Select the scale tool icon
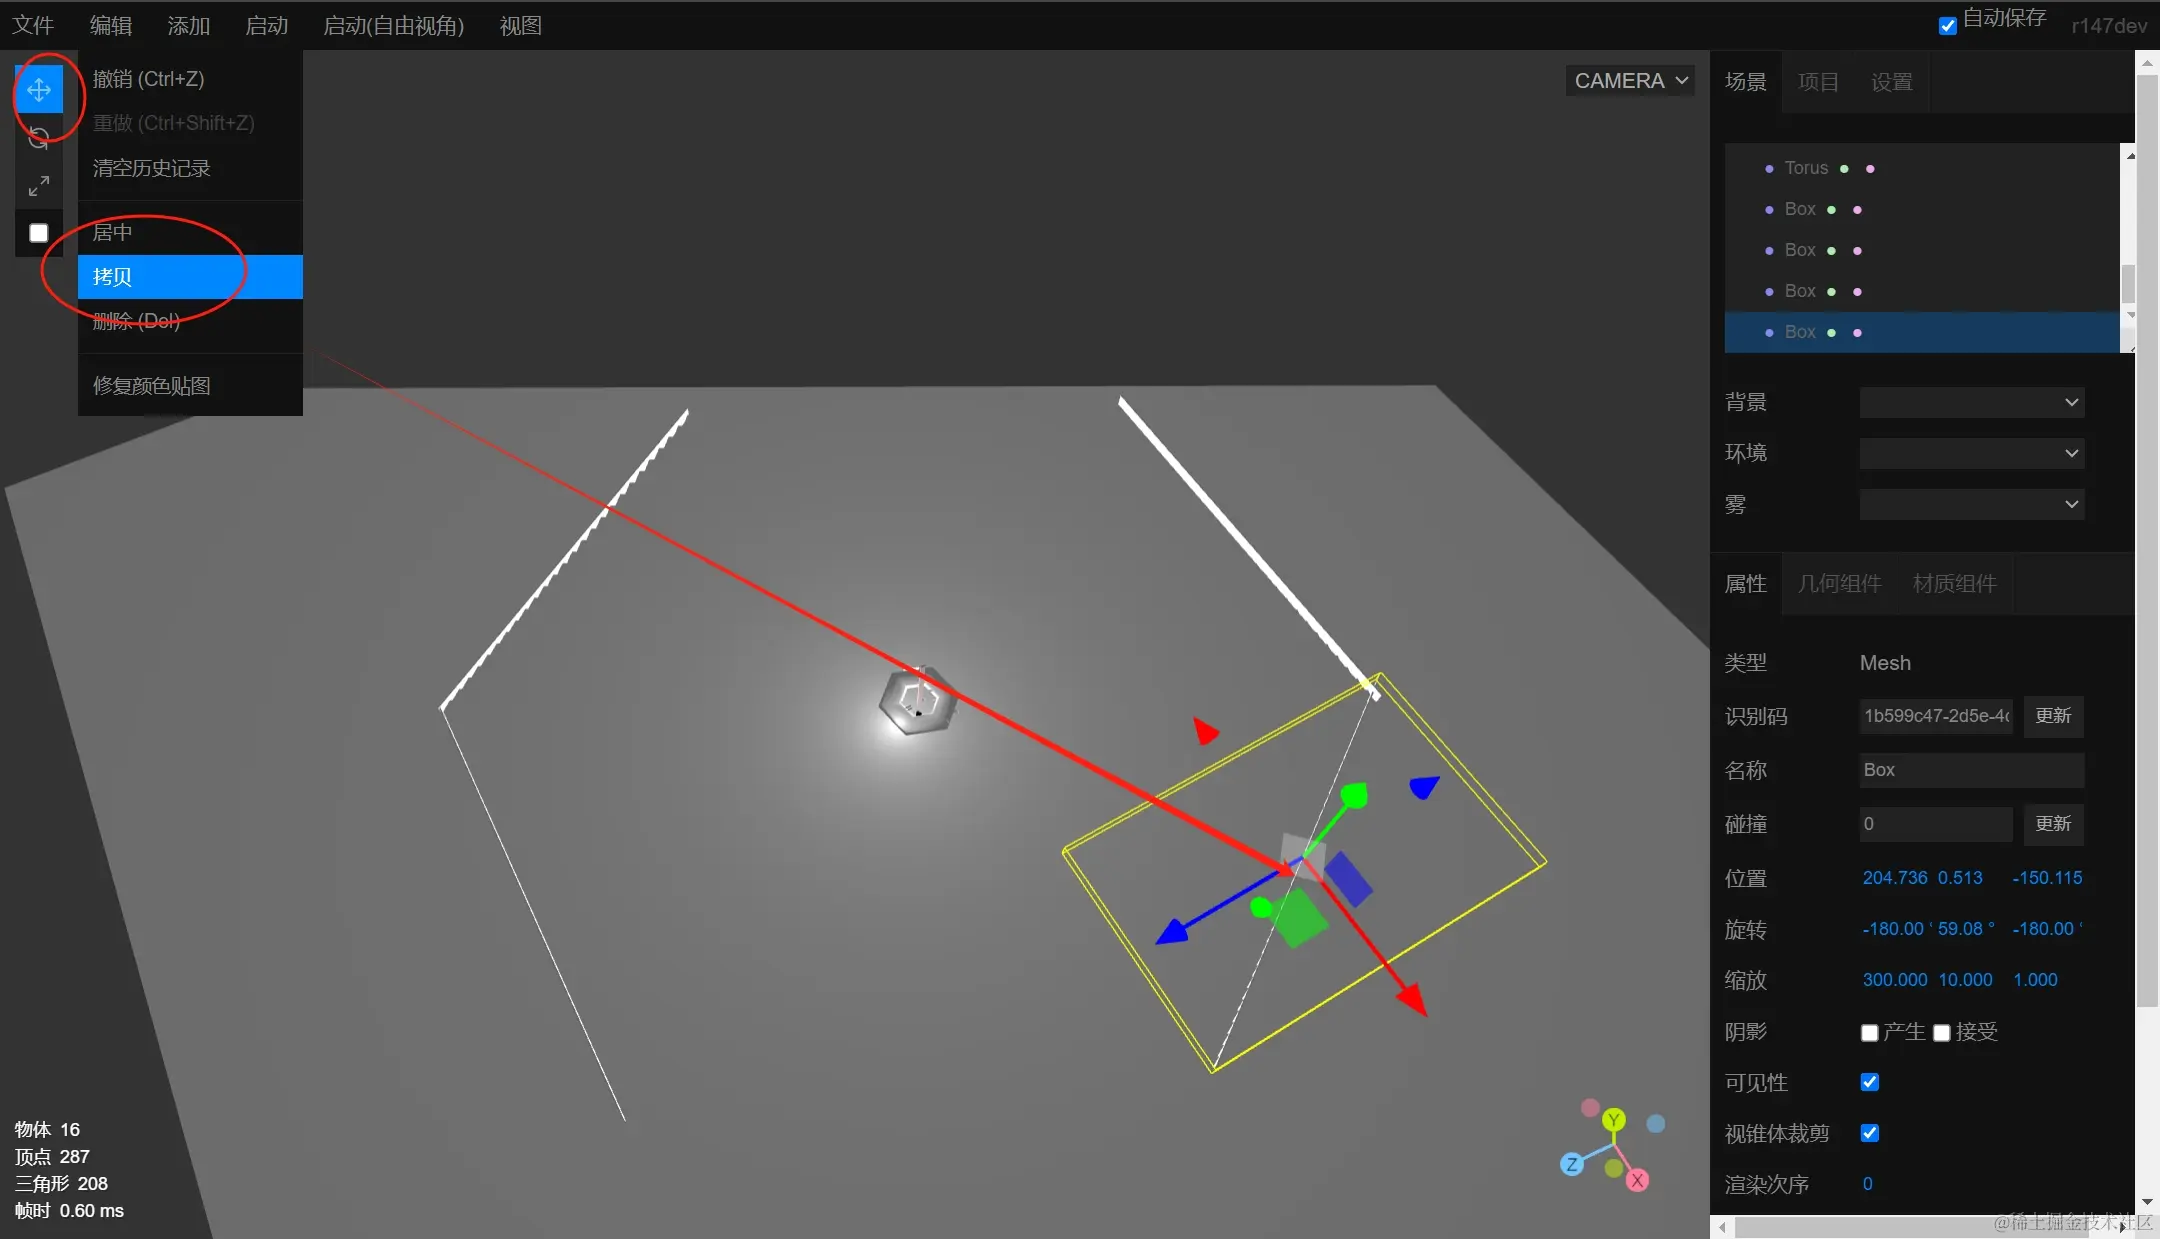Image resolution: width=2160 pixels, height=1239 pixels. 39,186
